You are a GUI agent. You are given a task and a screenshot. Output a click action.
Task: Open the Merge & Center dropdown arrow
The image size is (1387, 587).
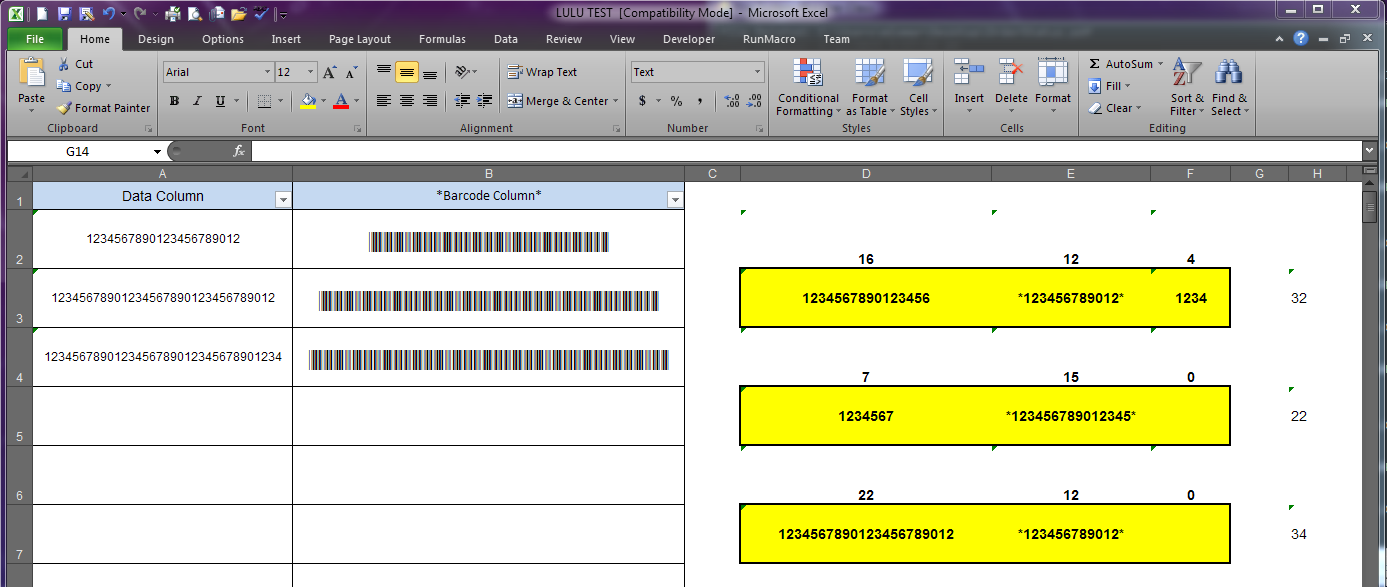[x=616, y=101]
